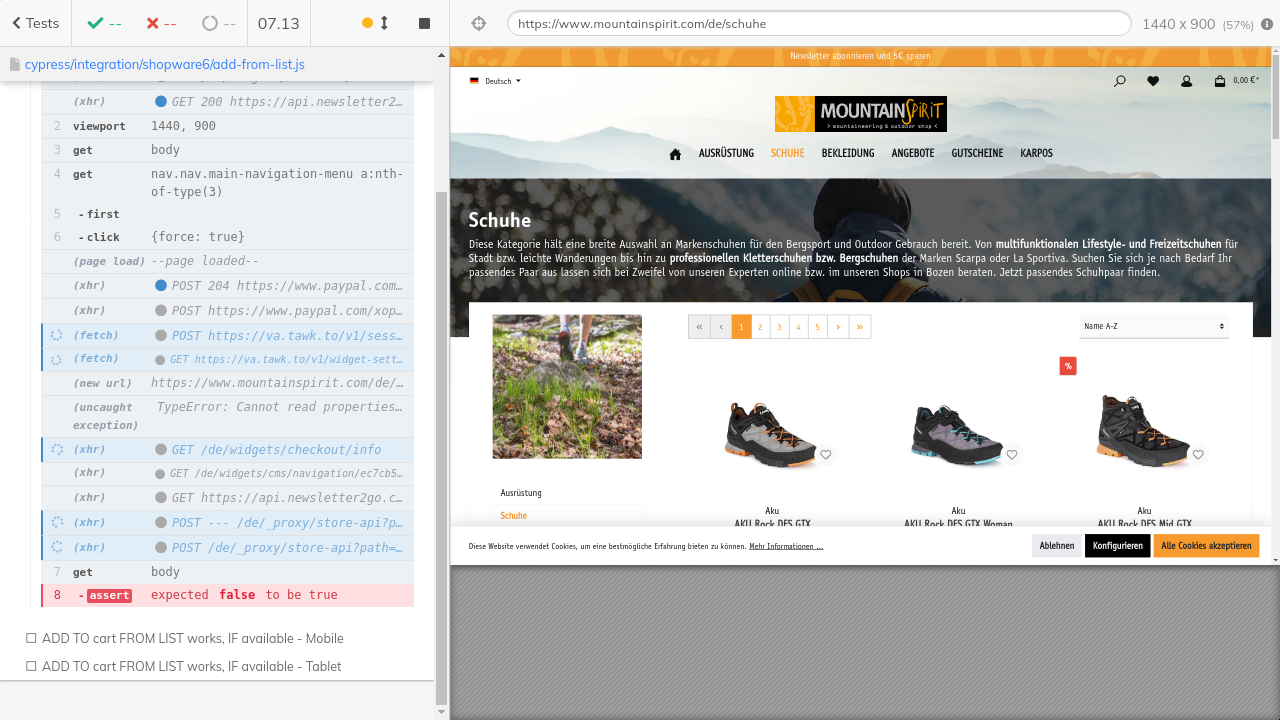Open the Name A-Z sorting dropdown
This screenshot has width=1280, height=720.
point(1153,326)
